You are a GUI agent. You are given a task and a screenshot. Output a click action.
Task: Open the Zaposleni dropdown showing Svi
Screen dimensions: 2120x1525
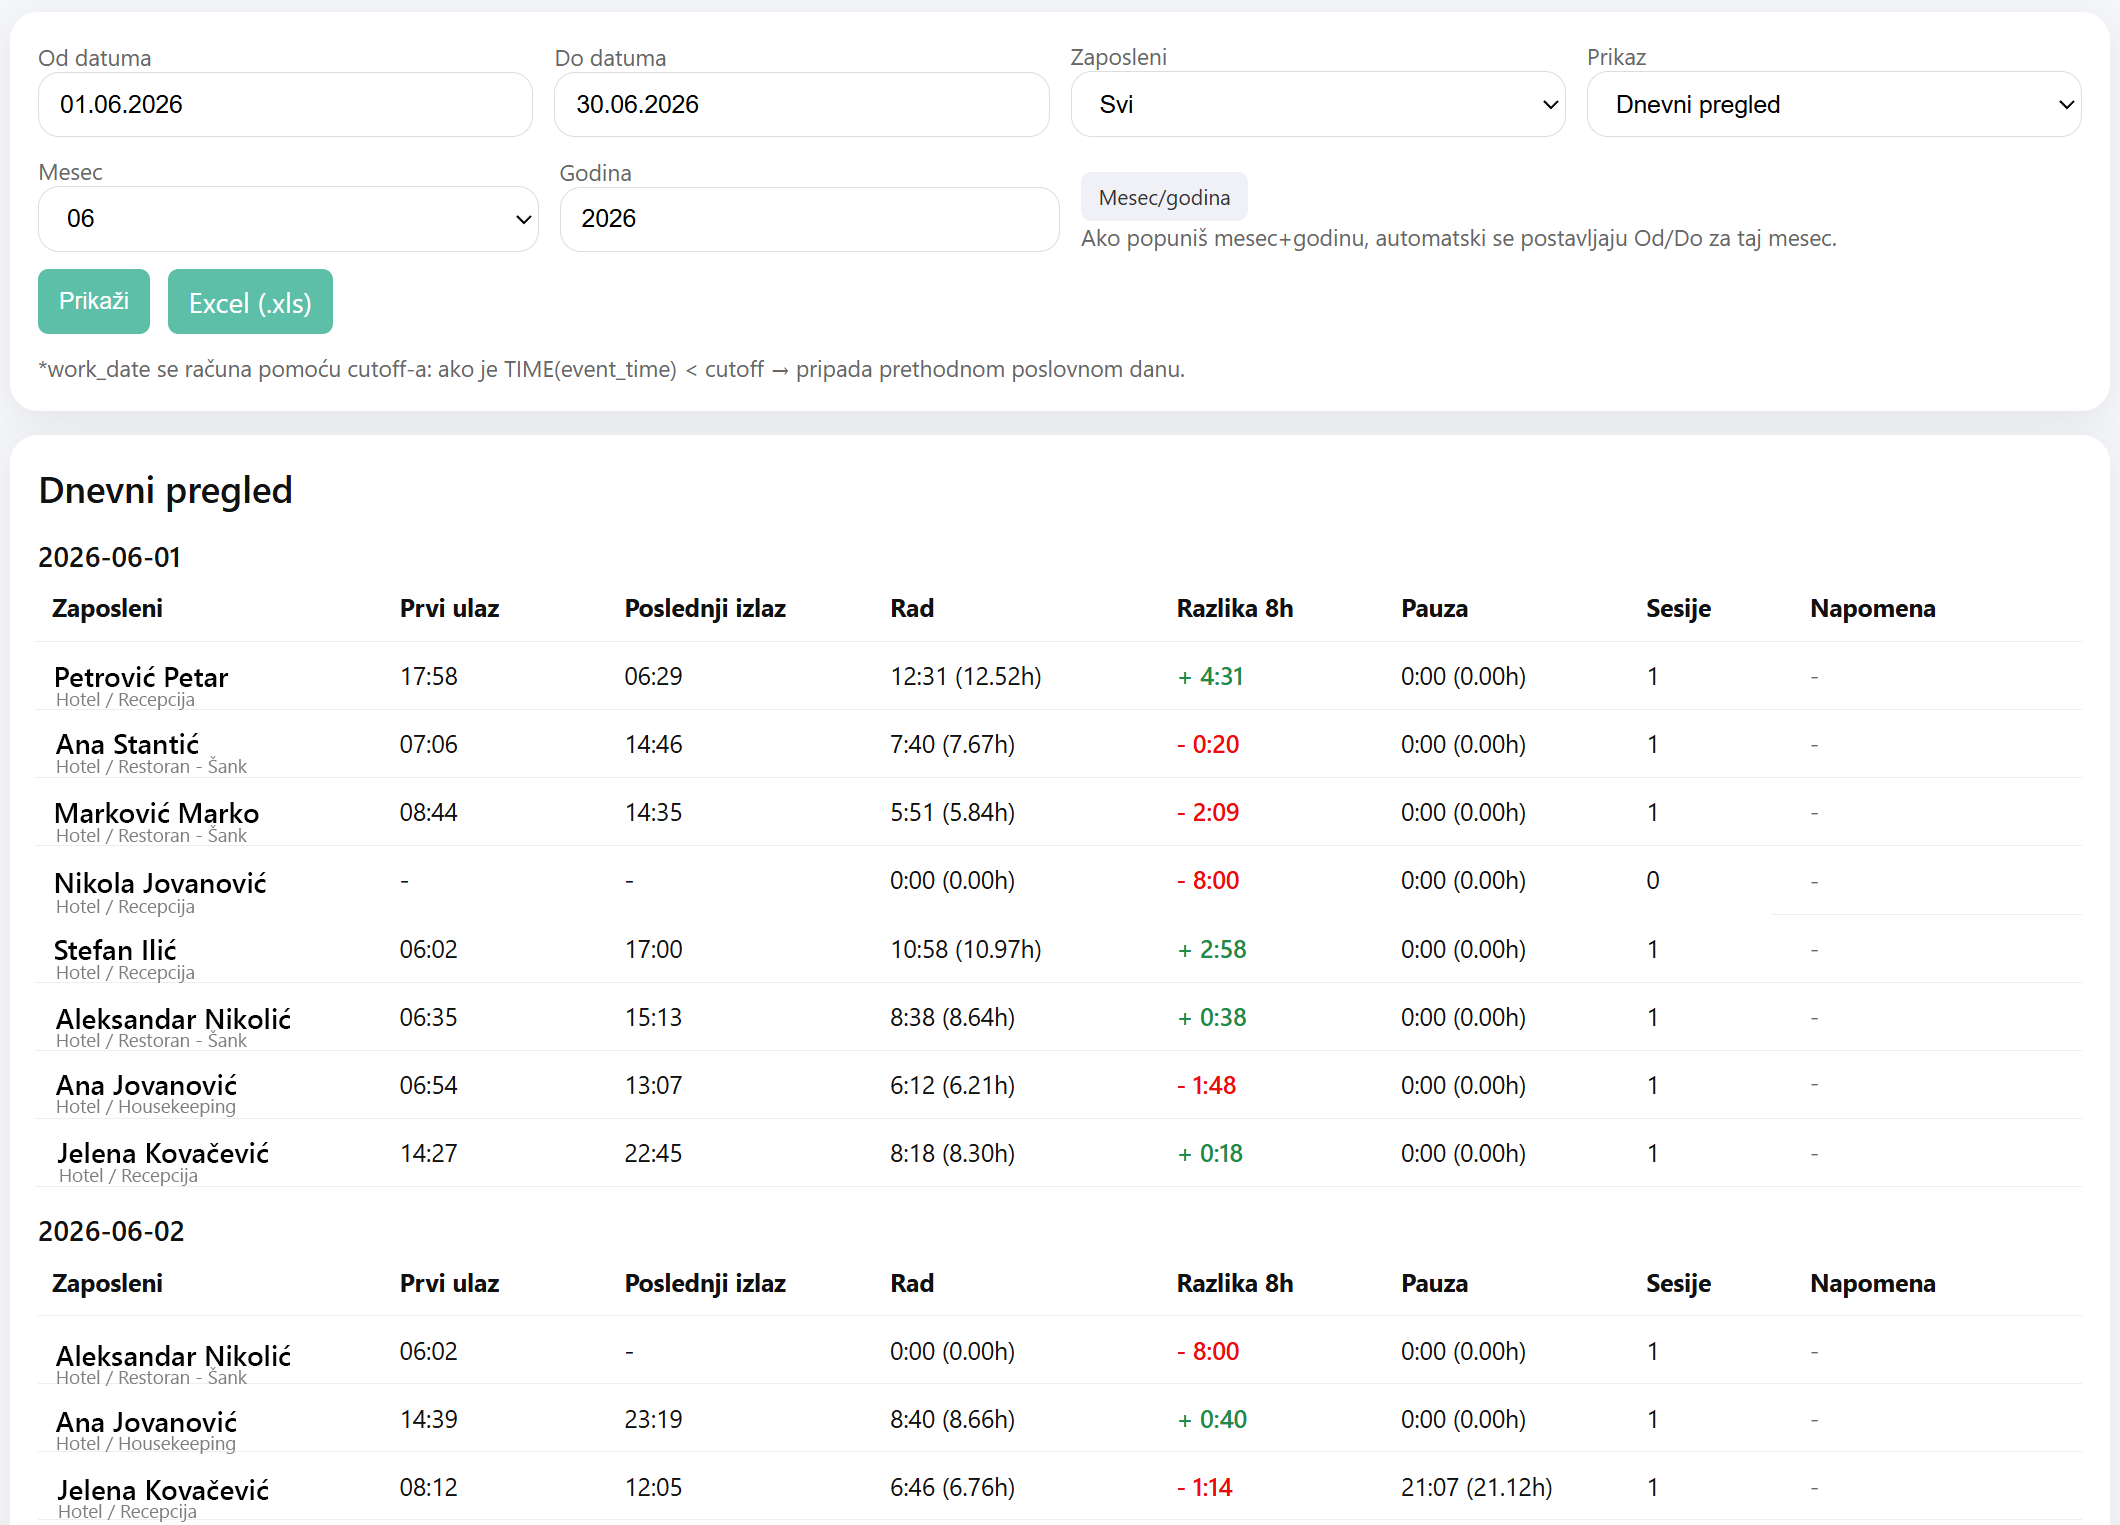pyautogui.click(x=1317, y=104)
